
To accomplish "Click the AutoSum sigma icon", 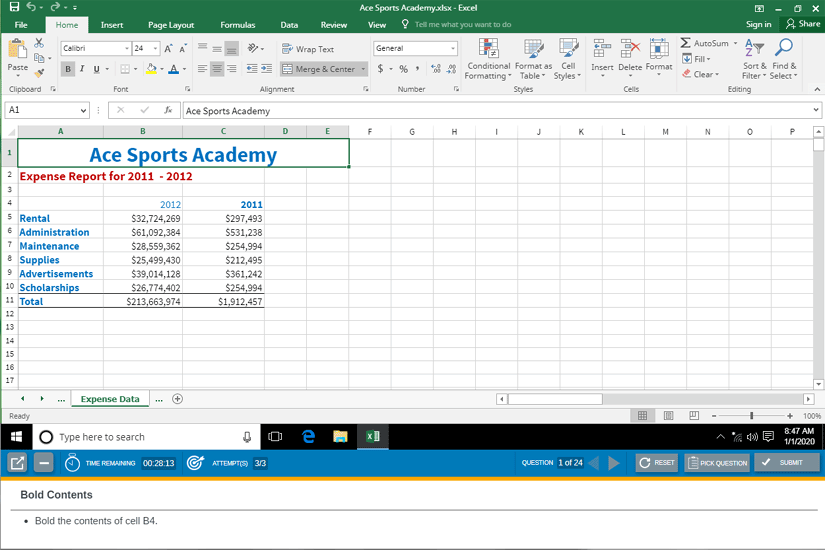I will (686, 44).
